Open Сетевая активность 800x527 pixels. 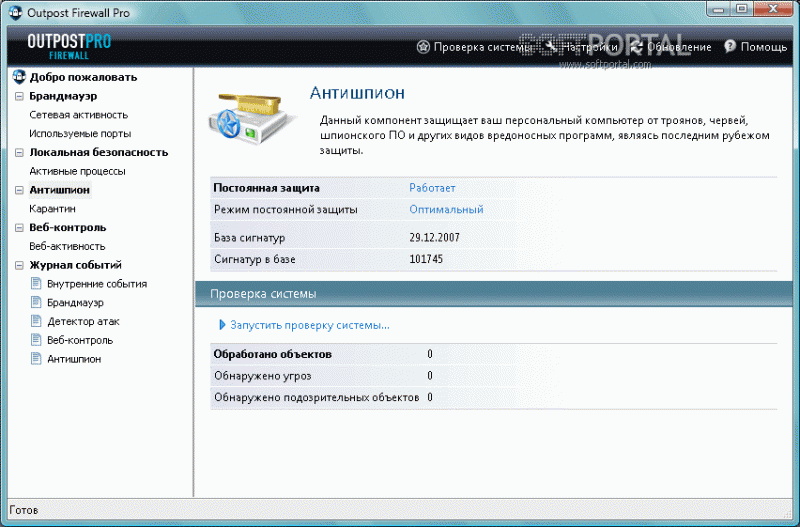(79, 115)
